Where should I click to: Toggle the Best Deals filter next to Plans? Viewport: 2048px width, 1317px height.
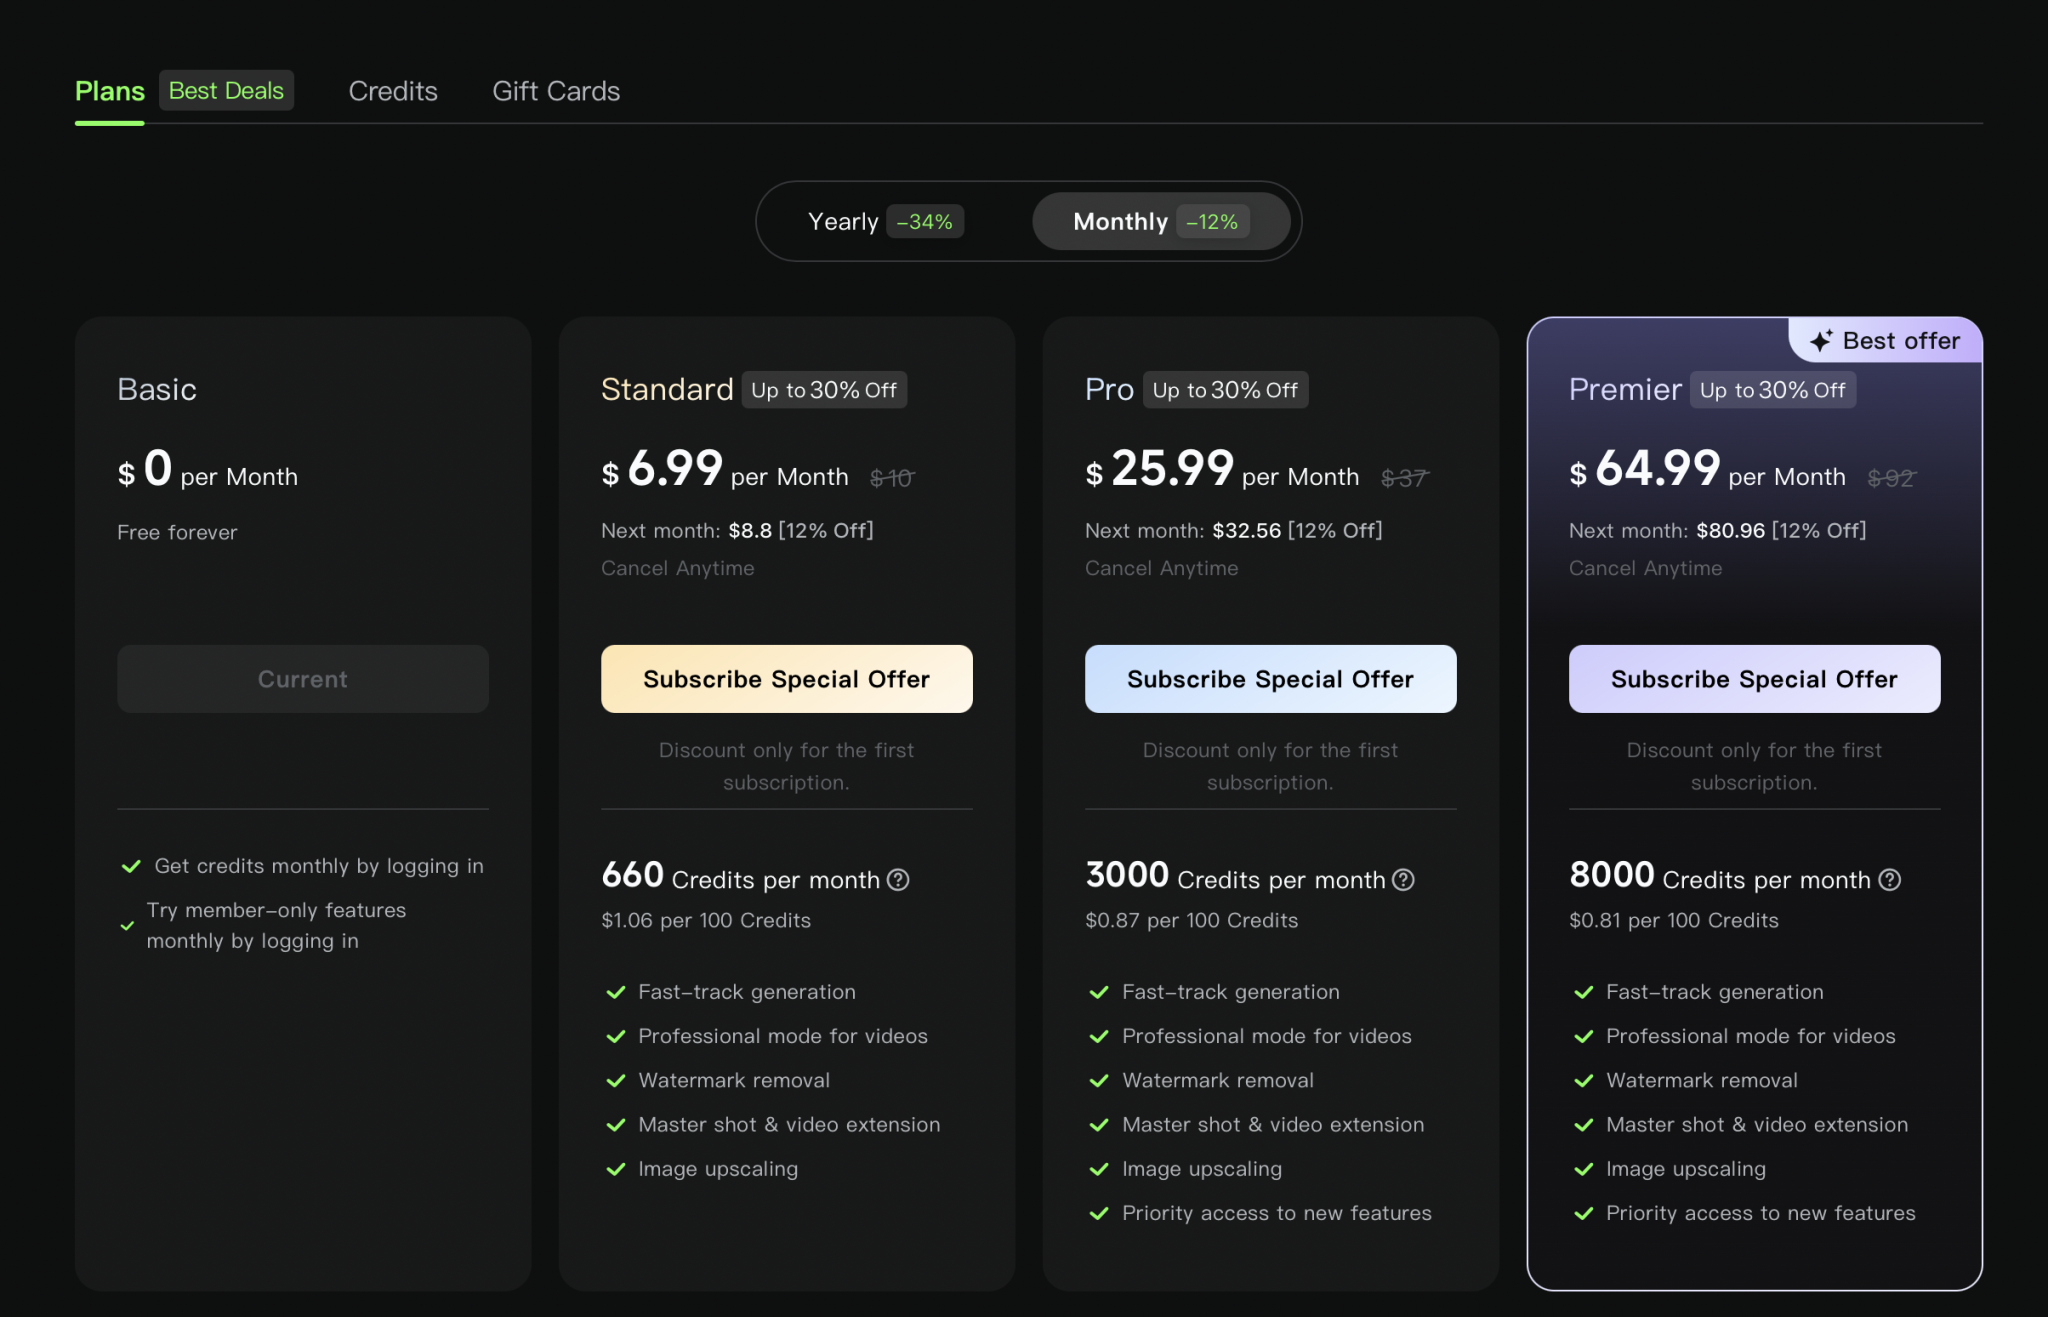226,90
